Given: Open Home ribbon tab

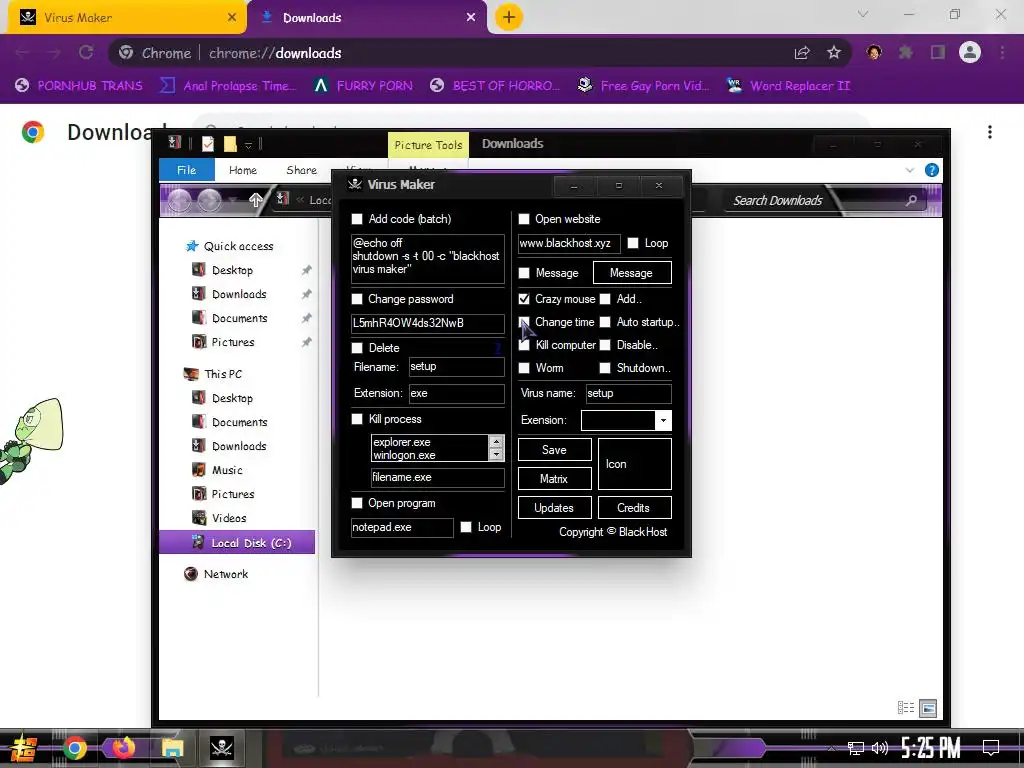Looking at the screenshot, I should (243, 170).
